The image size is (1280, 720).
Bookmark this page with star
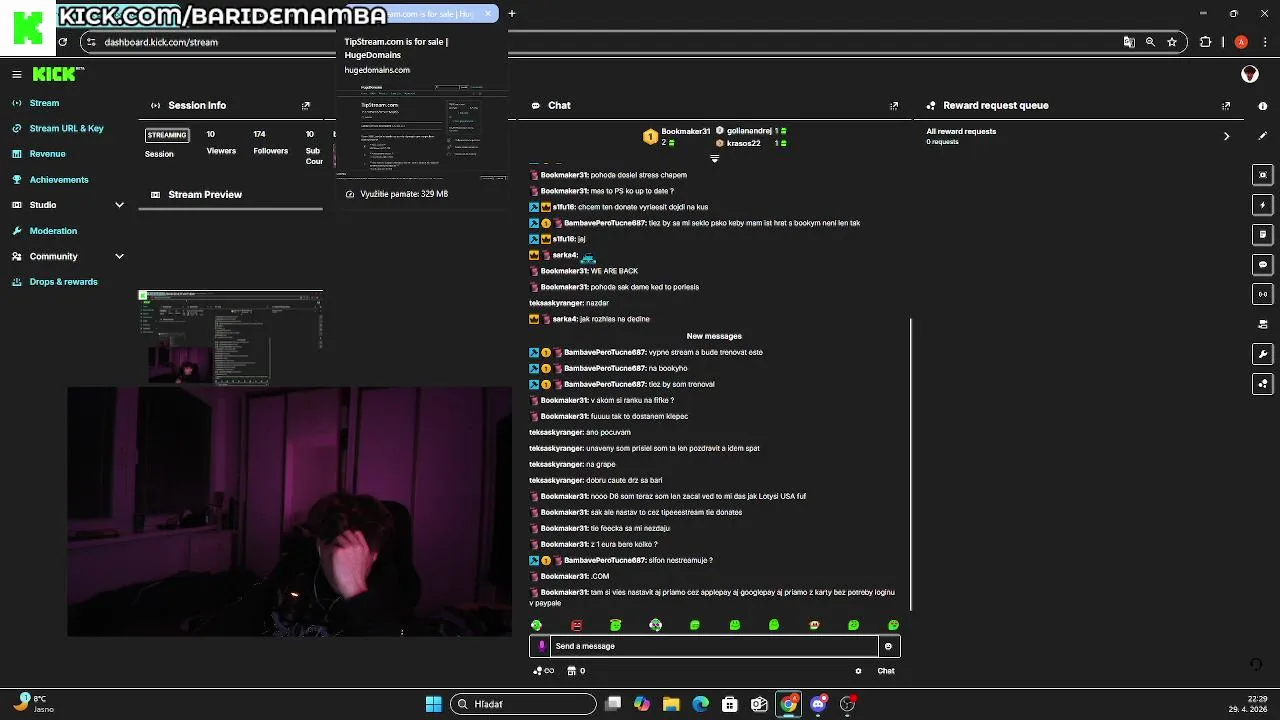[1171, 42]
